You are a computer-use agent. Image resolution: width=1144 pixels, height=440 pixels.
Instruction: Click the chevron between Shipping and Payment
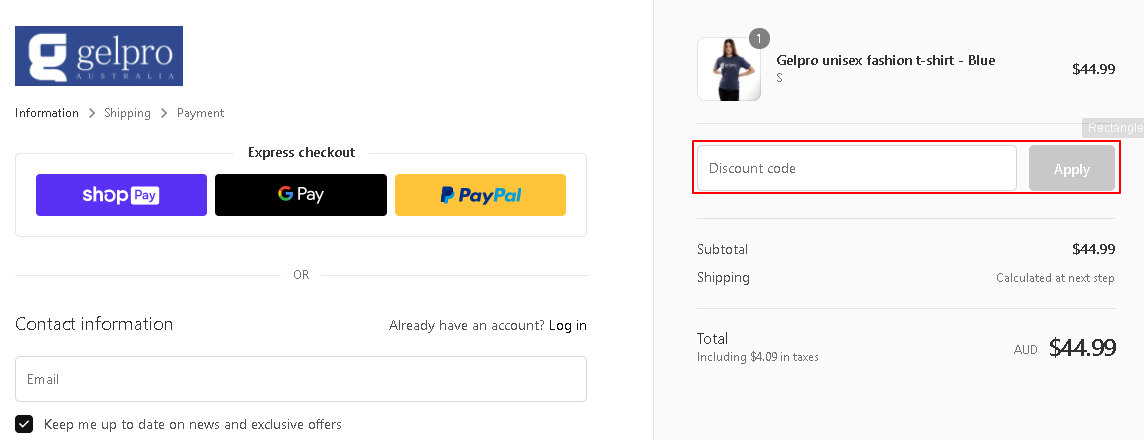point(164,113)
